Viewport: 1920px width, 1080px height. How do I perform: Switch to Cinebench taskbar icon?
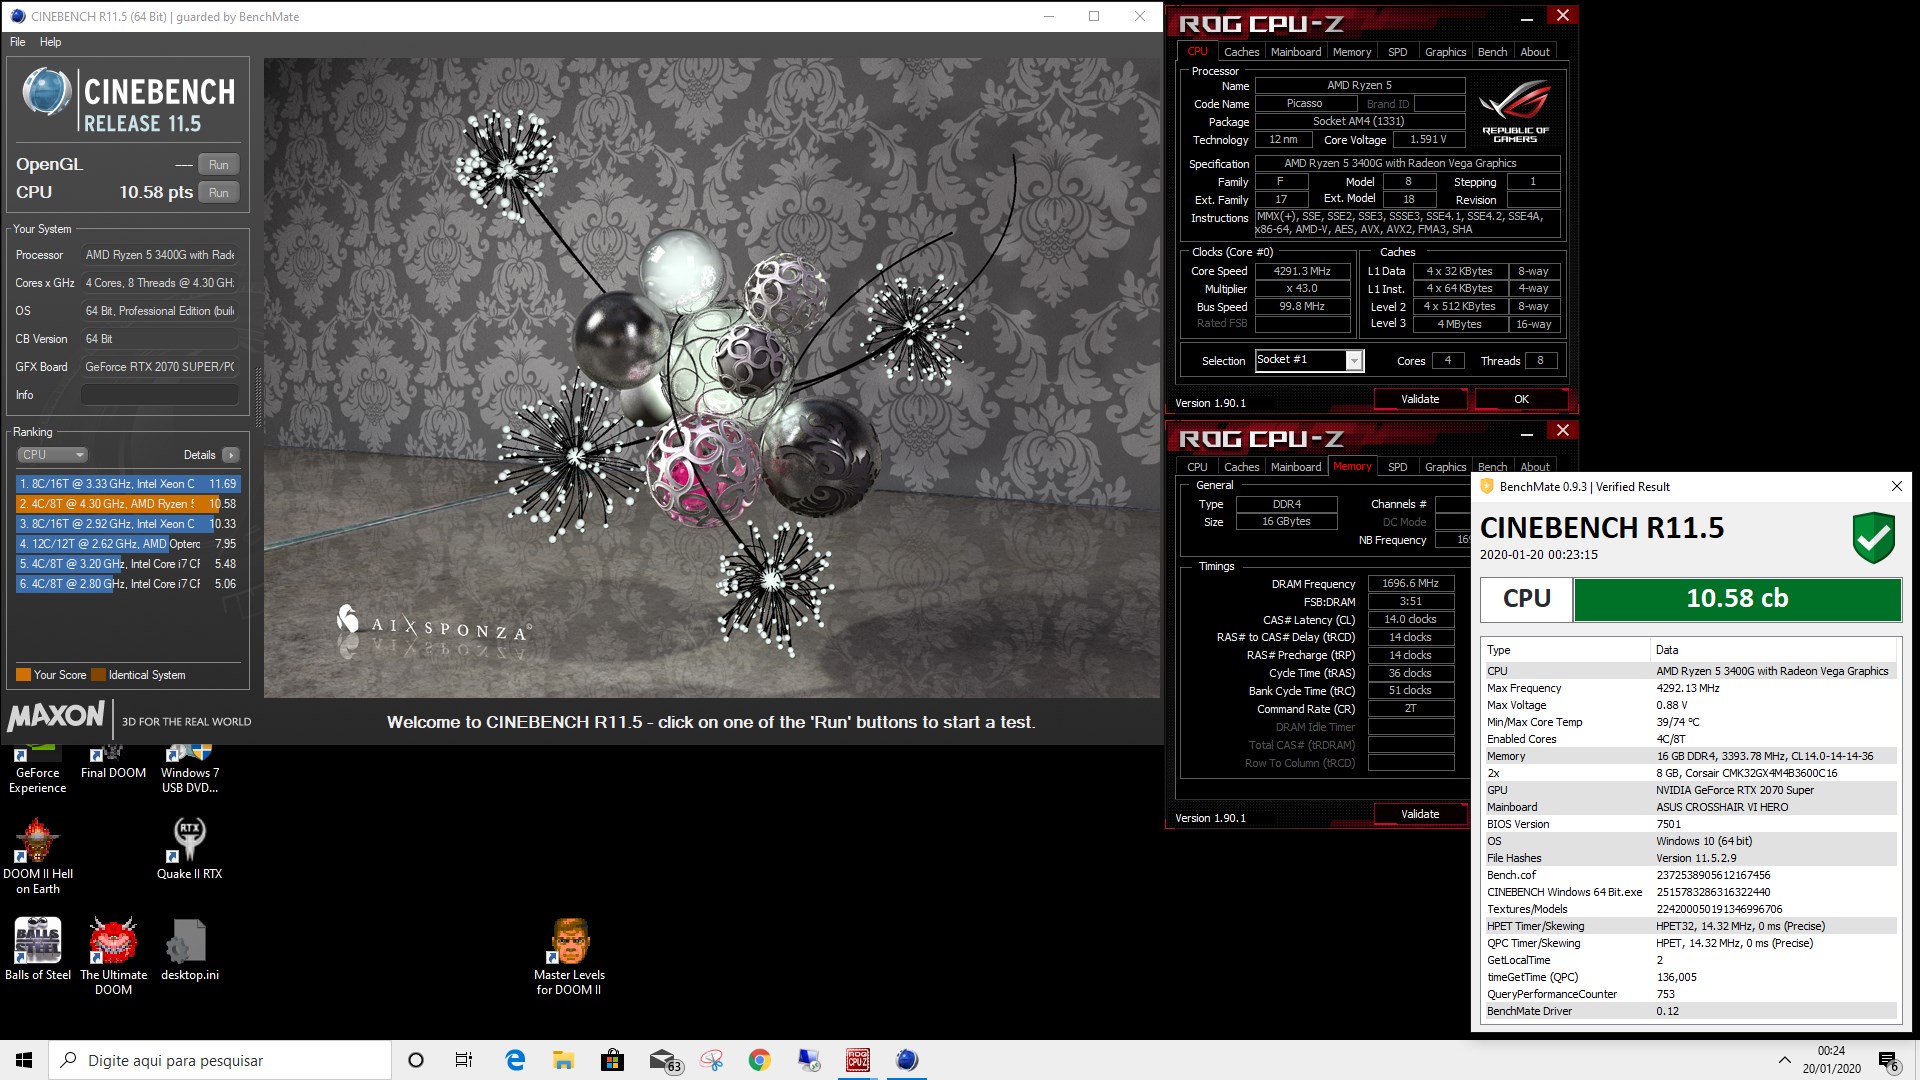pos(906,1060)
